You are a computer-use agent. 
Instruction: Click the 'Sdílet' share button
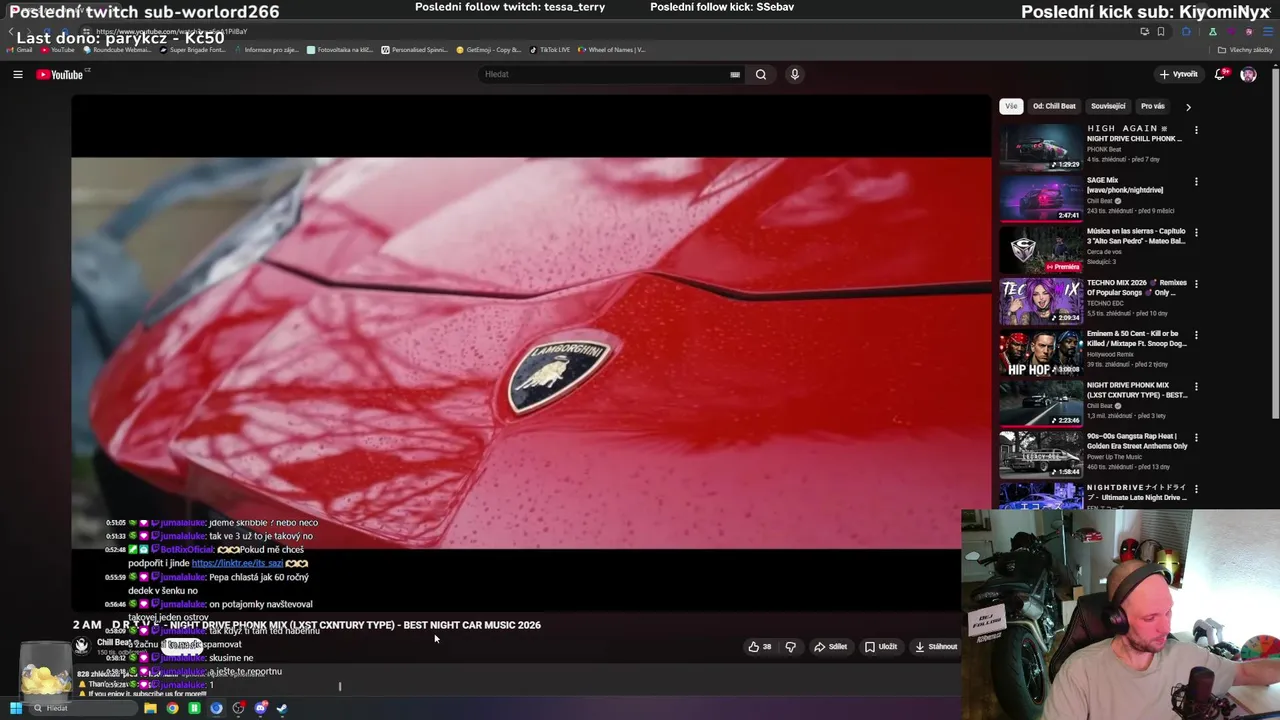point(830,647)
